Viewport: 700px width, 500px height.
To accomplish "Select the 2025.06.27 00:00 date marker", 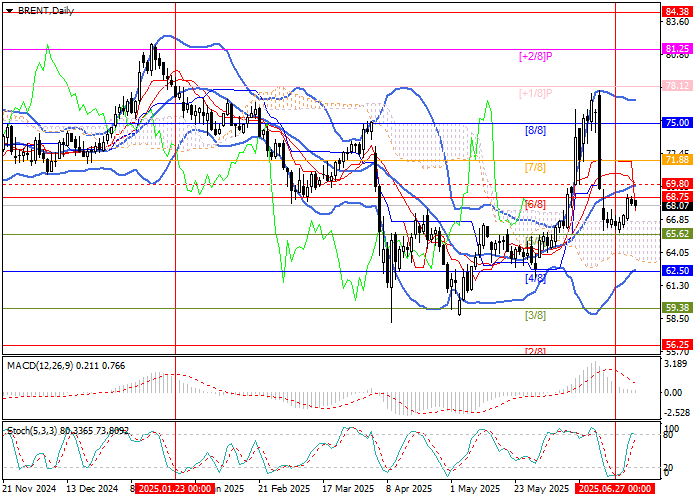I will coord(615,488).
